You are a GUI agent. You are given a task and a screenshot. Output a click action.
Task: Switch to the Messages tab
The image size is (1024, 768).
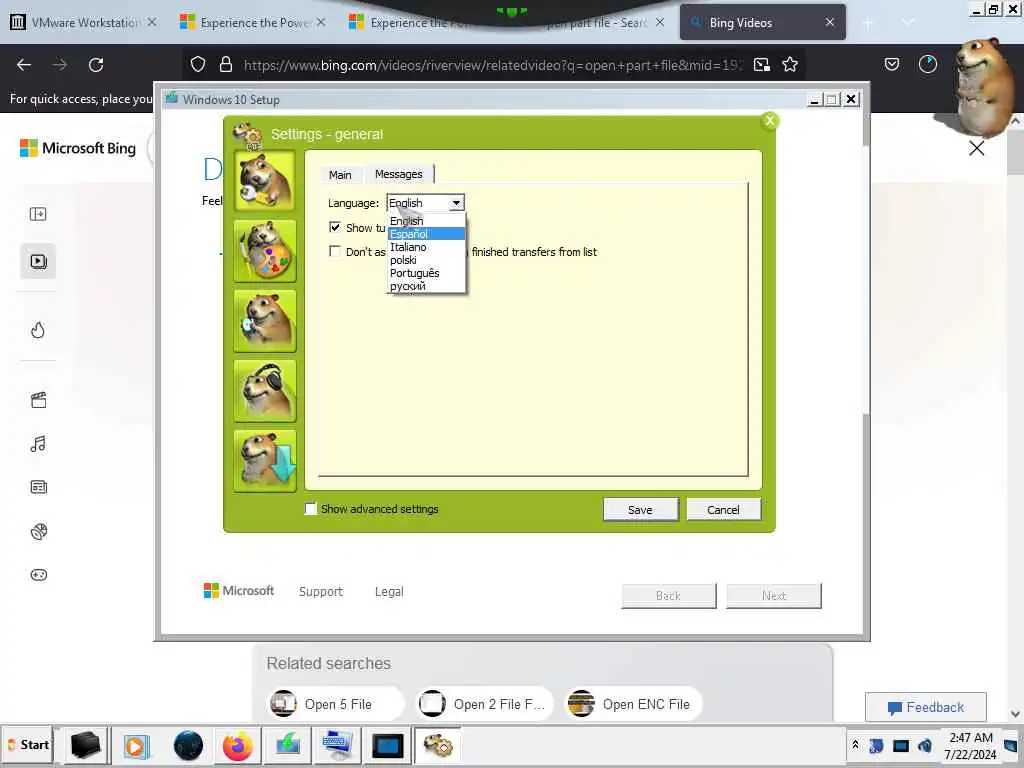point(398,174)
